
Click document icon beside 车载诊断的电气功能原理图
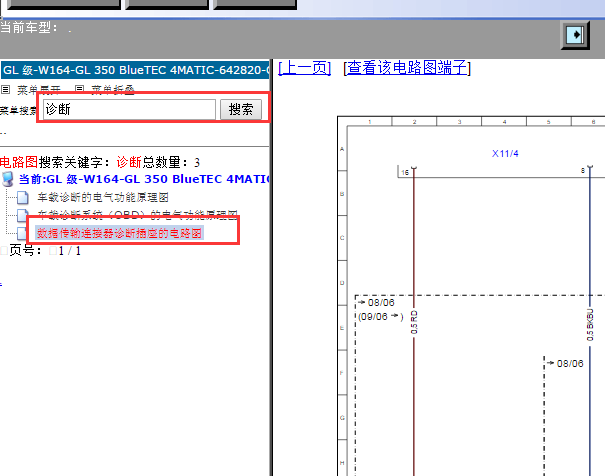tap(23, 197)
